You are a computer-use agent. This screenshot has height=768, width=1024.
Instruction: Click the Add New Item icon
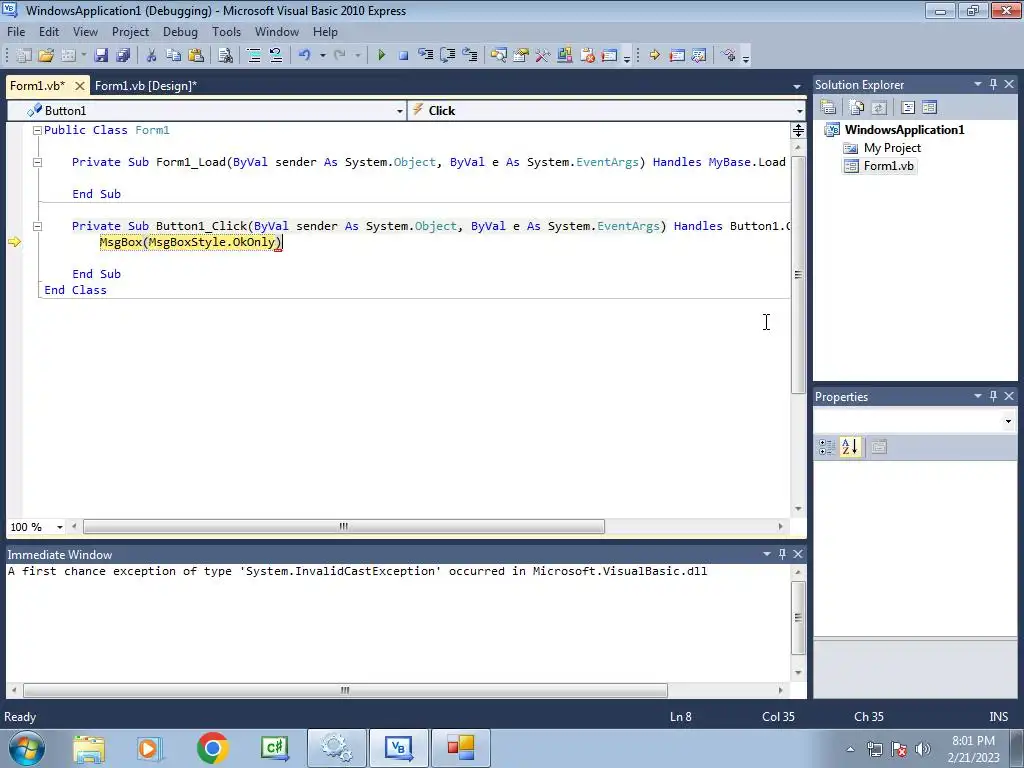[x=69, y=56]
